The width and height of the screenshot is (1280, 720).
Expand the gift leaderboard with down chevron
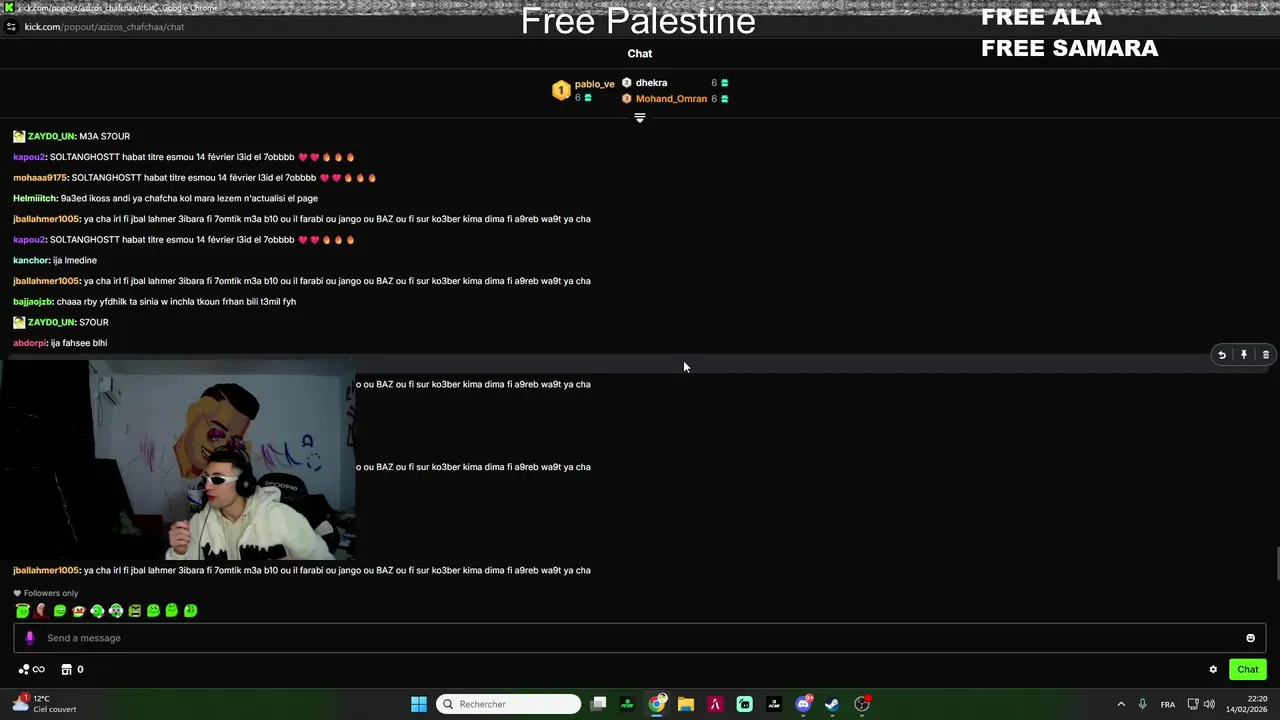coord(640,118)
